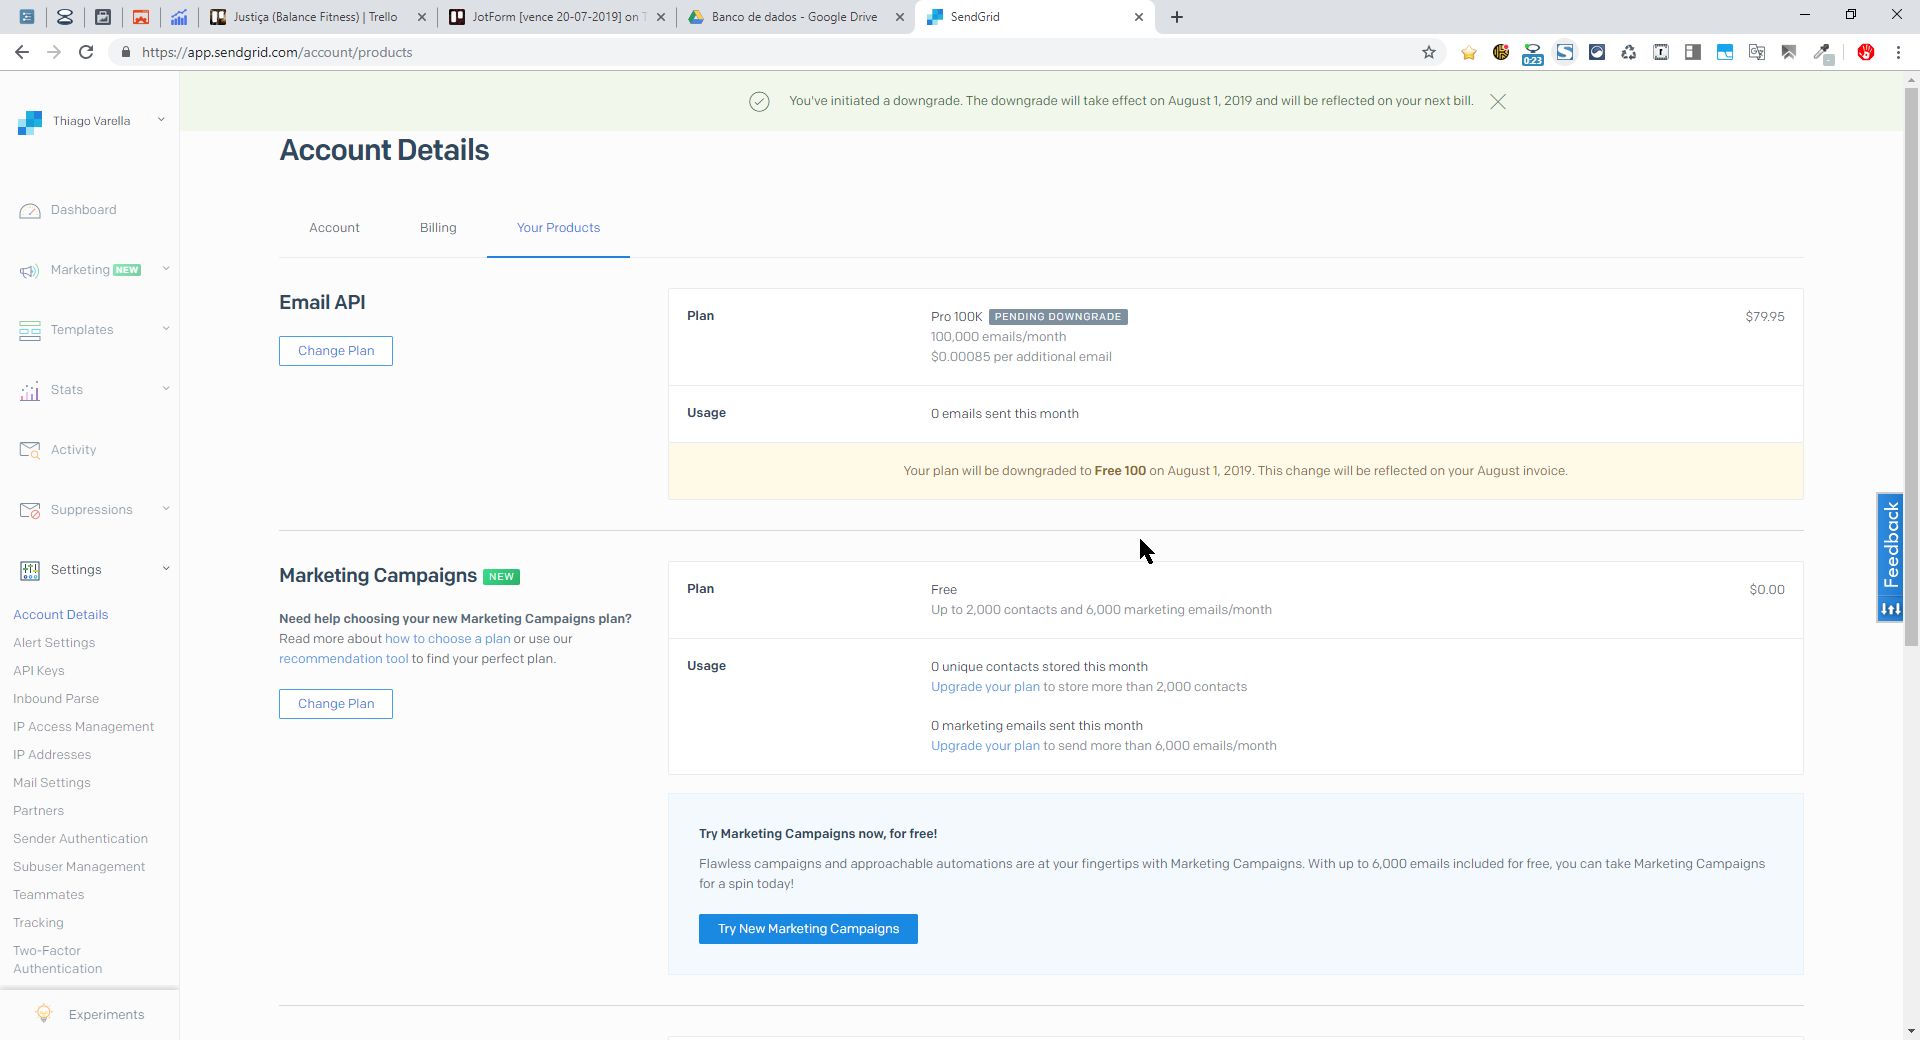Click the PENDING DOWNGRADE badge
This screenshot has width=1920, height=1040.
pyautogui.click(x=1058, y=317)
